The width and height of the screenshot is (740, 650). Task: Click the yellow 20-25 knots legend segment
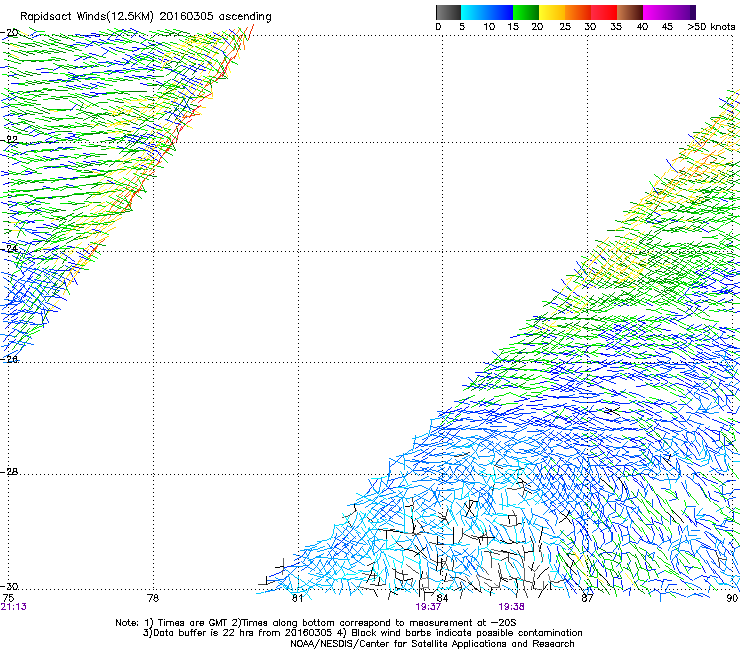[x=552, y=12]
